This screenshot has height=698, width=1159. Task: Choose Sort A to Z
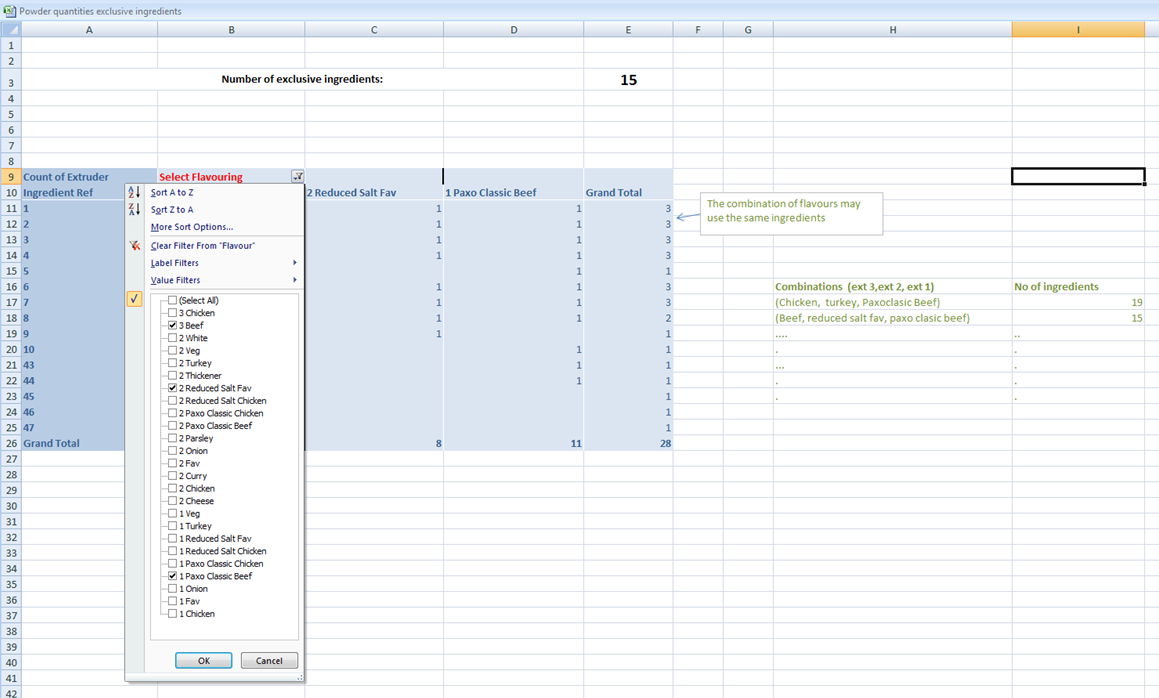(172, 192)
